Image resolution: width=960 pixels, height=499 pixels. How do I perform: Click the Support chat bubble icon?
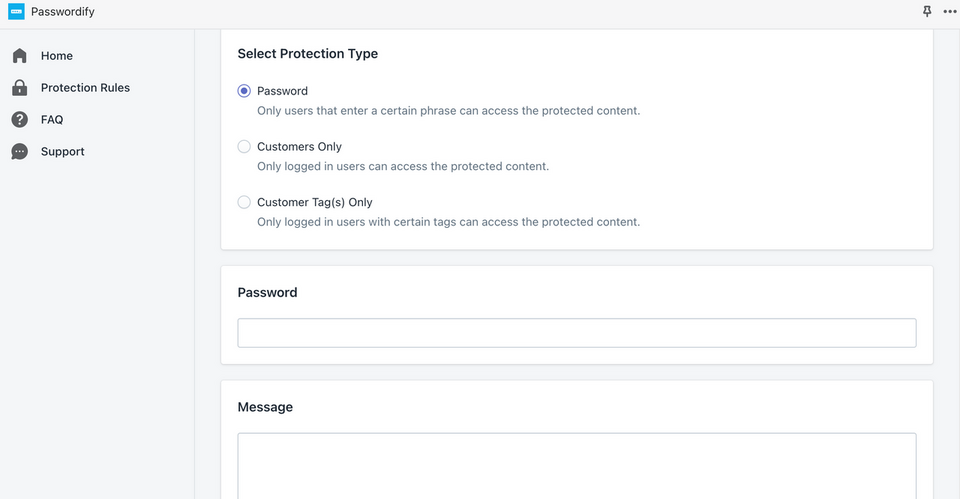pos(20,151)
